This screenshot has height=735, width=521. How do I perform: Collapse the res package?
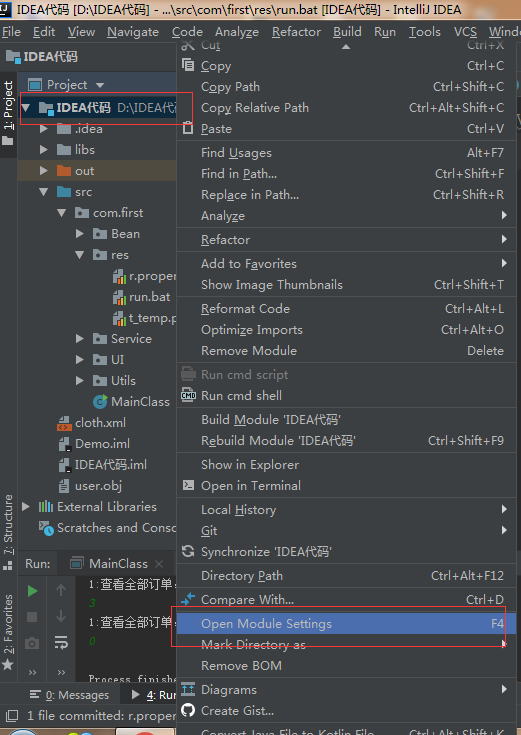coord(80,255)
